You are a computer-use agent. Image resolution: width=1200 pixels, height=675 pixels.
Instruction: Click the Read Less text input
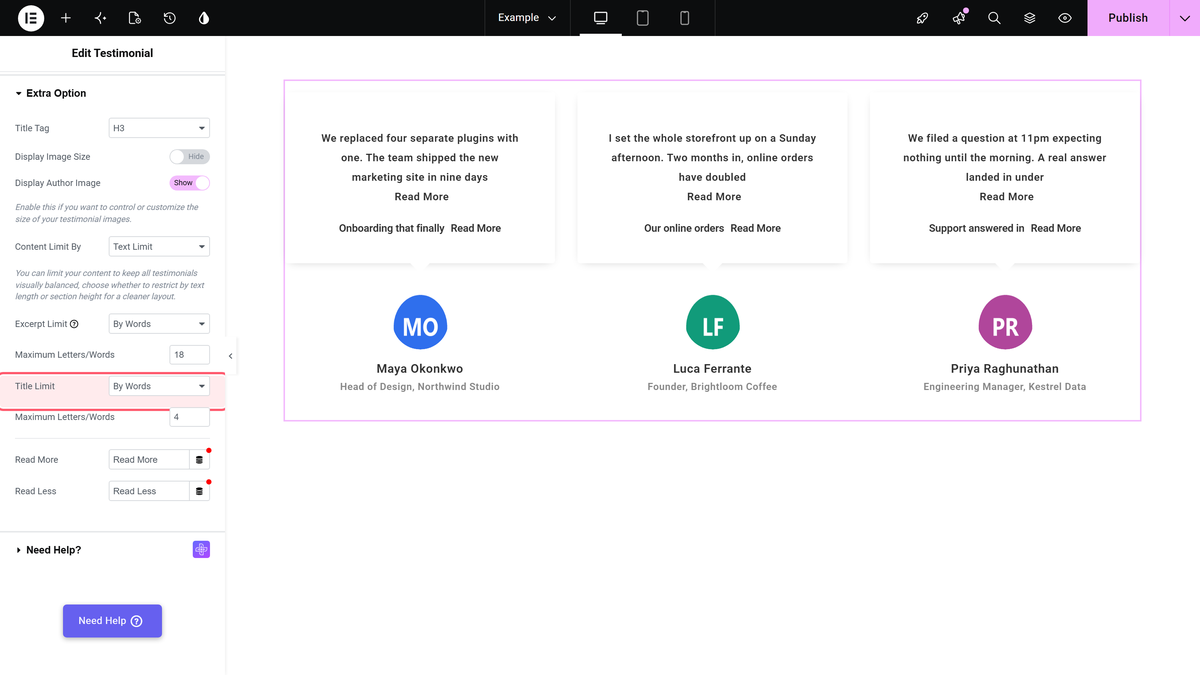(149, 491)
